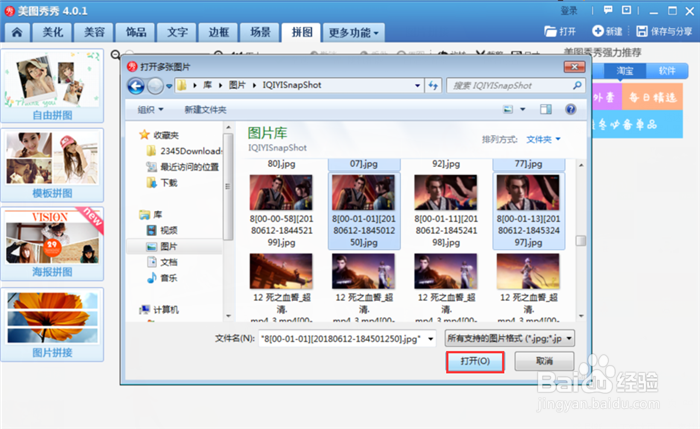The image size is (700, 429).
Task: Click the 取消 button
Action: coord(544,361)
